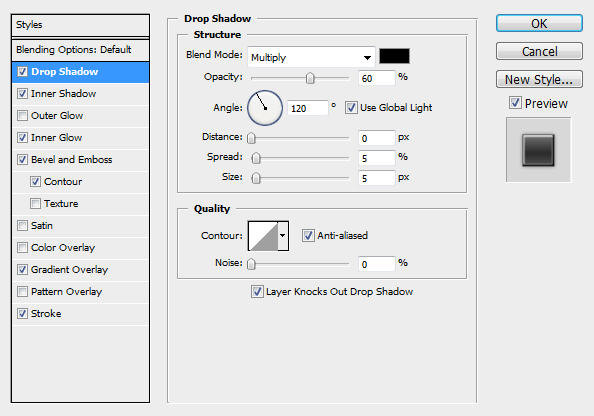The width and height of the screenshot is (594, 416).
Task: Select the Bevel and Emboss style row
Action: click(x=80, y=160)
